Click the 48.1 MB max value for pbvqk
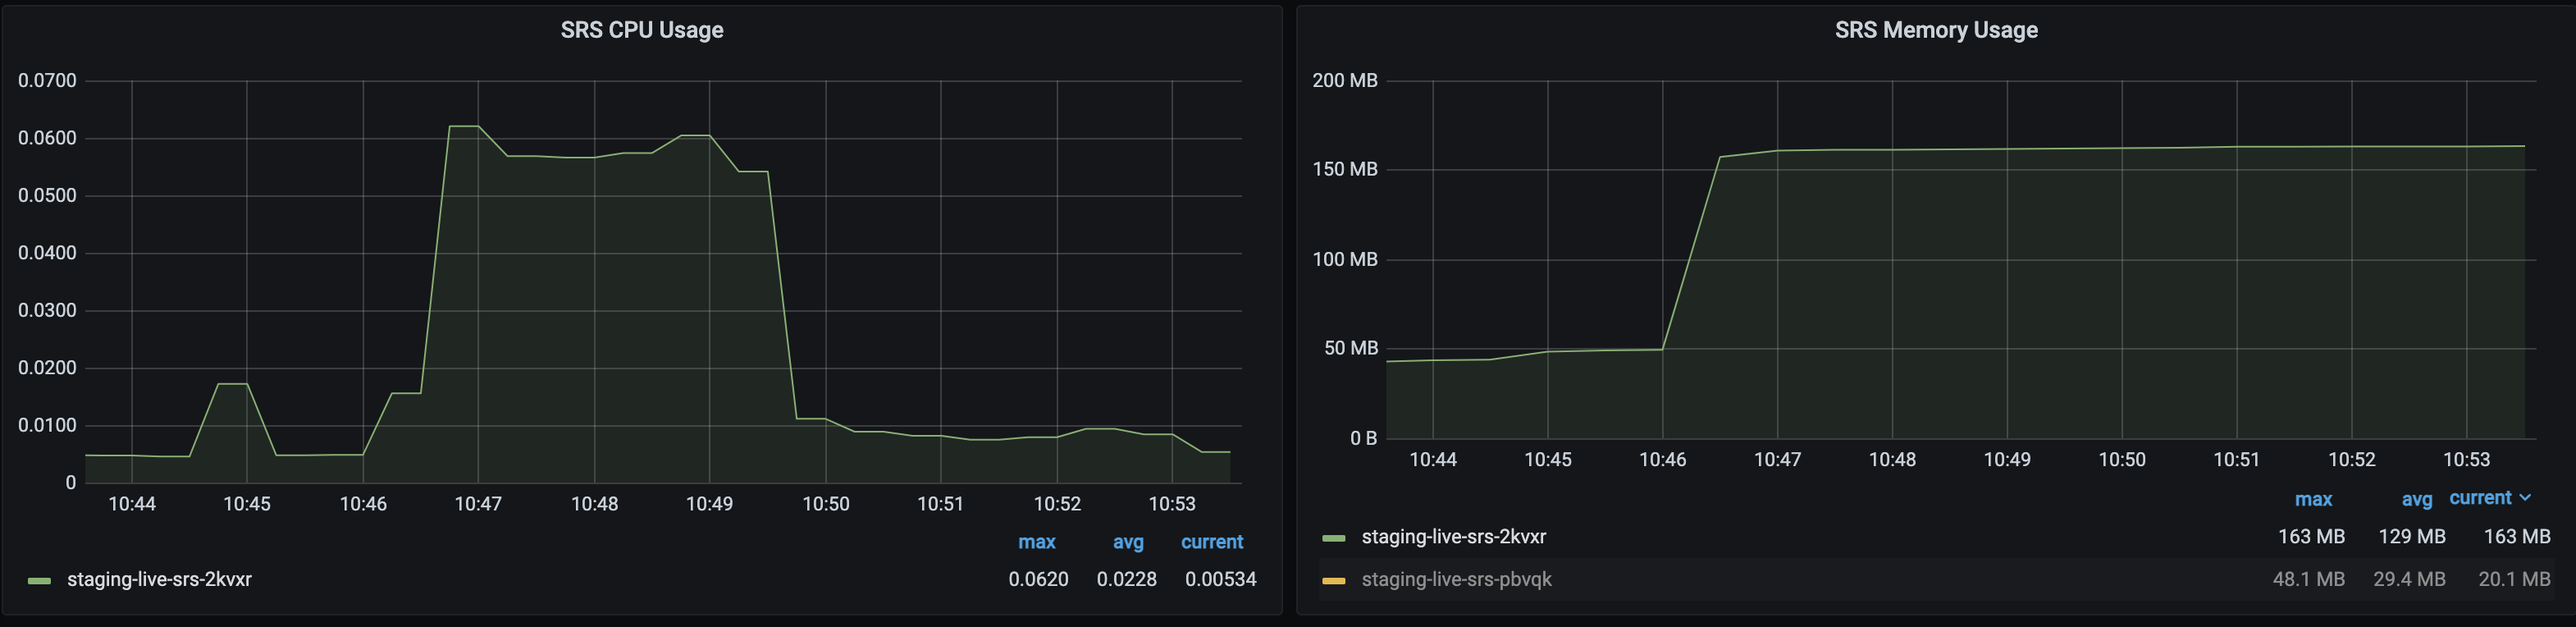 click(x=2309, y=579)
